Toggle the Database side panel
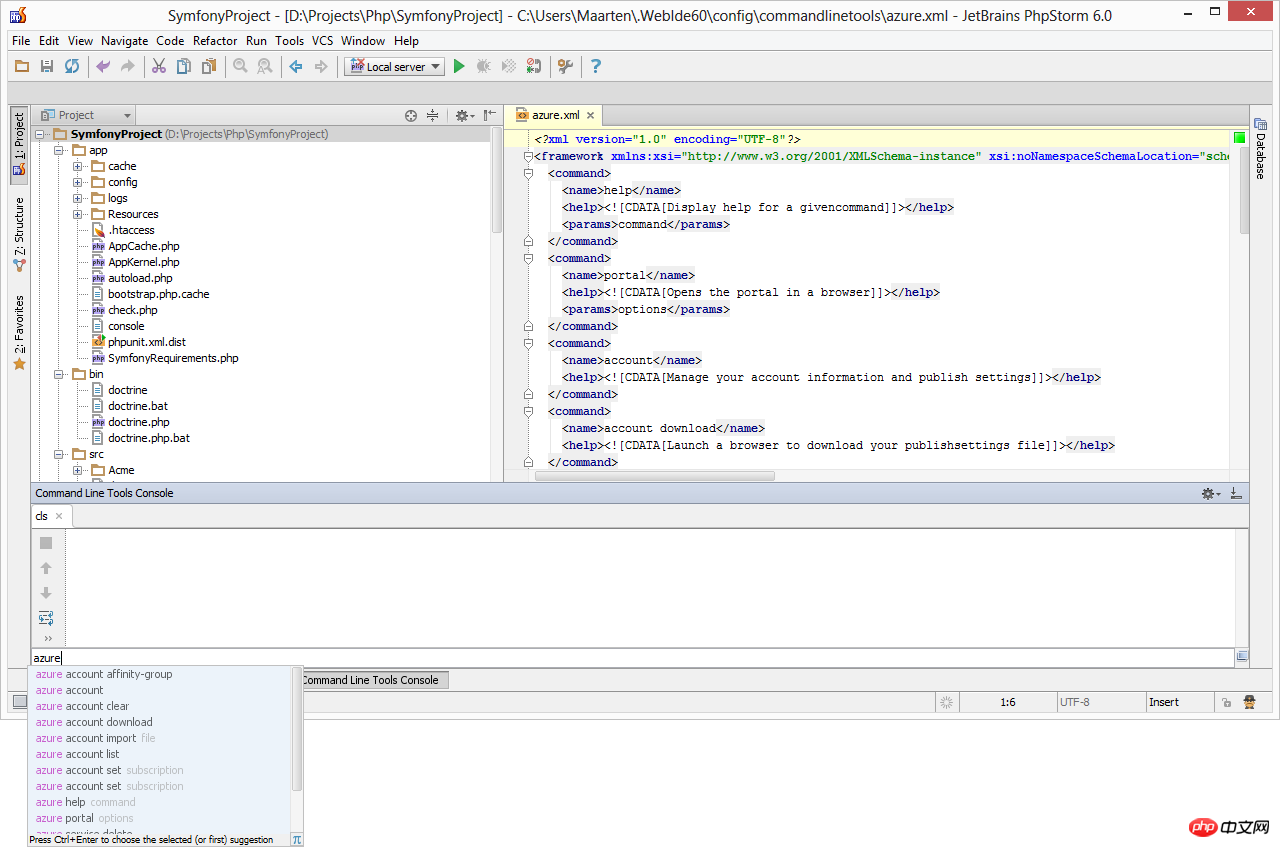 tap(1260, 156)
